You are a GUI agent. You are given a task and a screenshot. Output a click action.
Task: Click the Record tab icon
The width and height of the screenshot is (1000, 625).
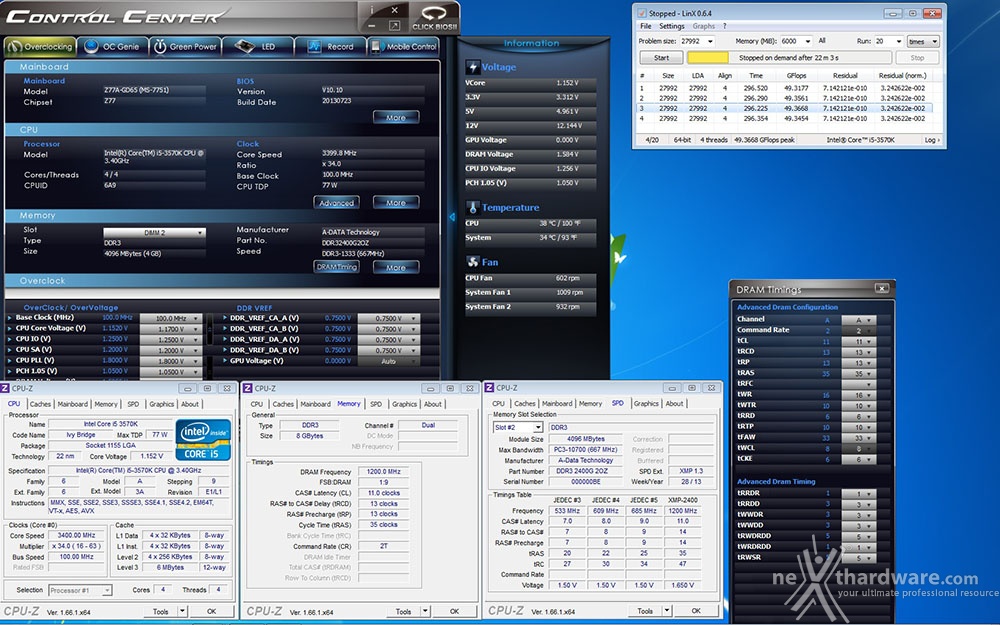[314, 47]
